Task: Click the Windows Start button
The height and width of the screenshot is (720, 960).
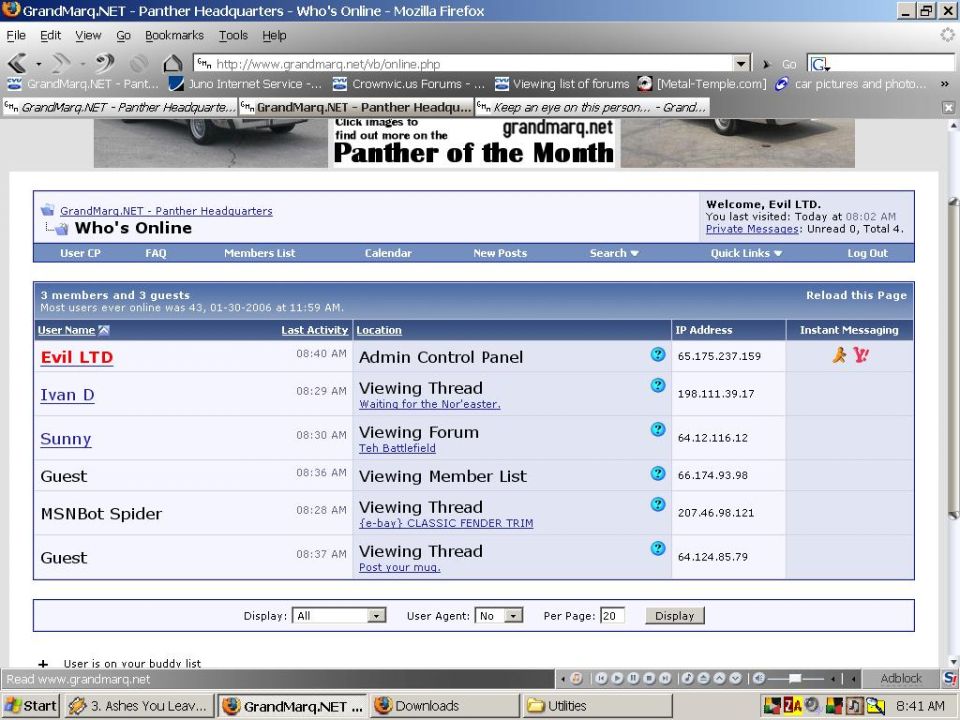Action: tap(31, 706)
